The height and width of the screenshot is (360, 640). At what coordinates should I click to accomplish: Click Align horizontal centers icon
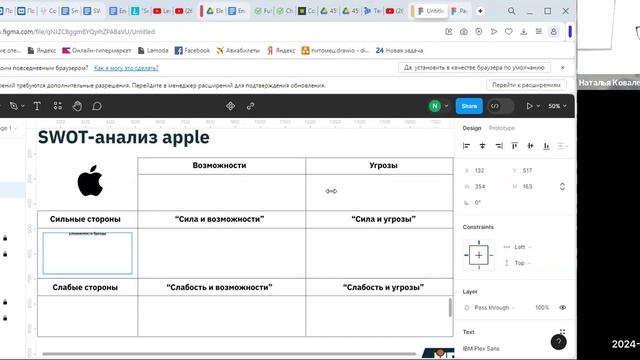click(482, 146)
